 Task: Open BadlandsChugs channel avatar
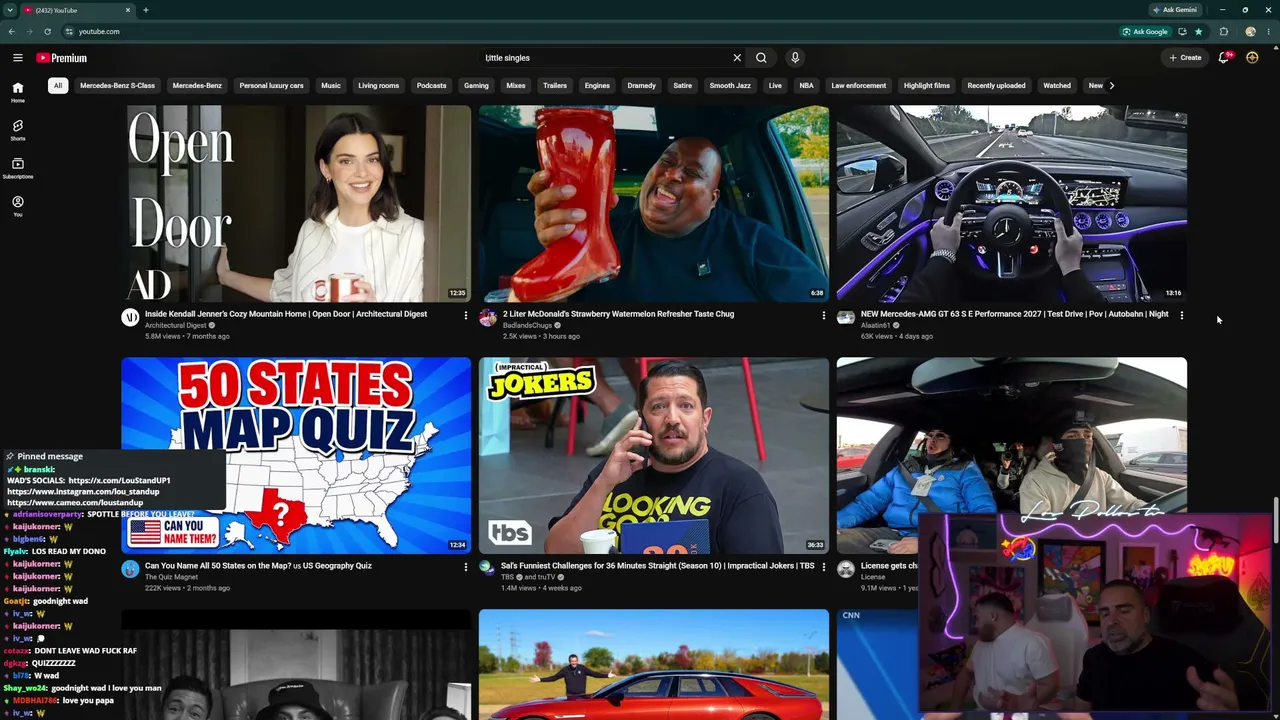[x=488, y=318]
